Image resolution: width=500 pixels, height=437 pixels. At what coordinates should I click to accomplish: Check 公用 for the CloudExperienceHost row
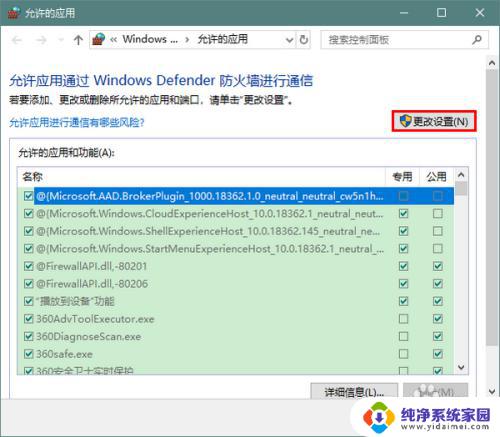click(438, 213)
